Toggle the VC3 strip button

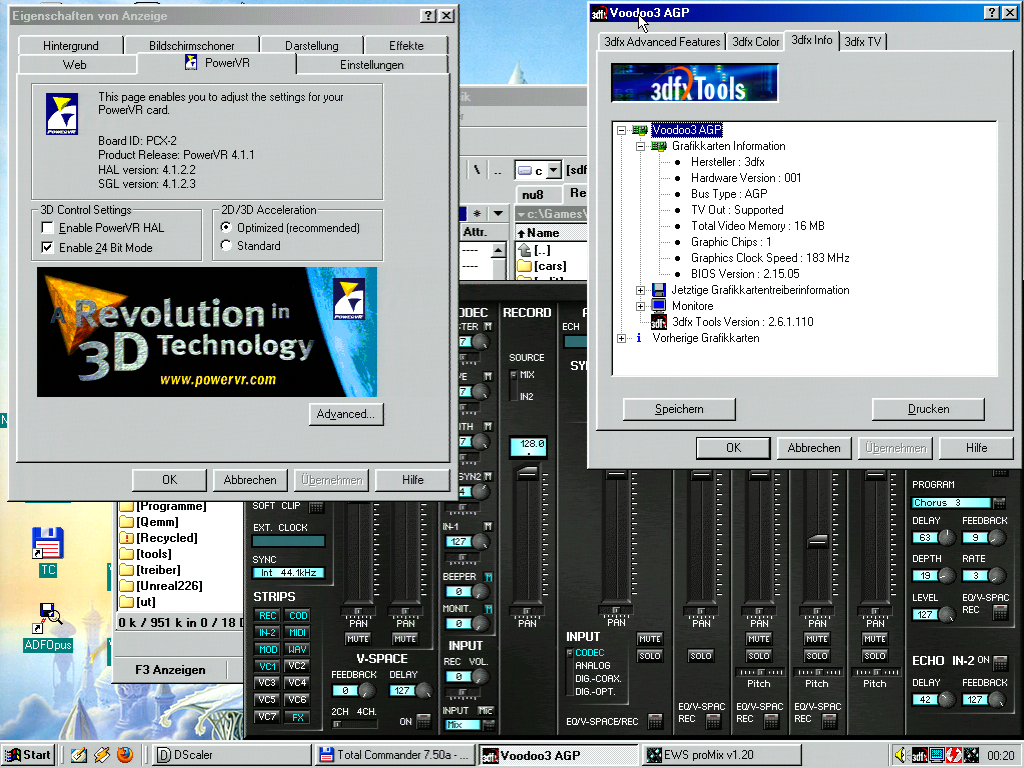(267, 682)
